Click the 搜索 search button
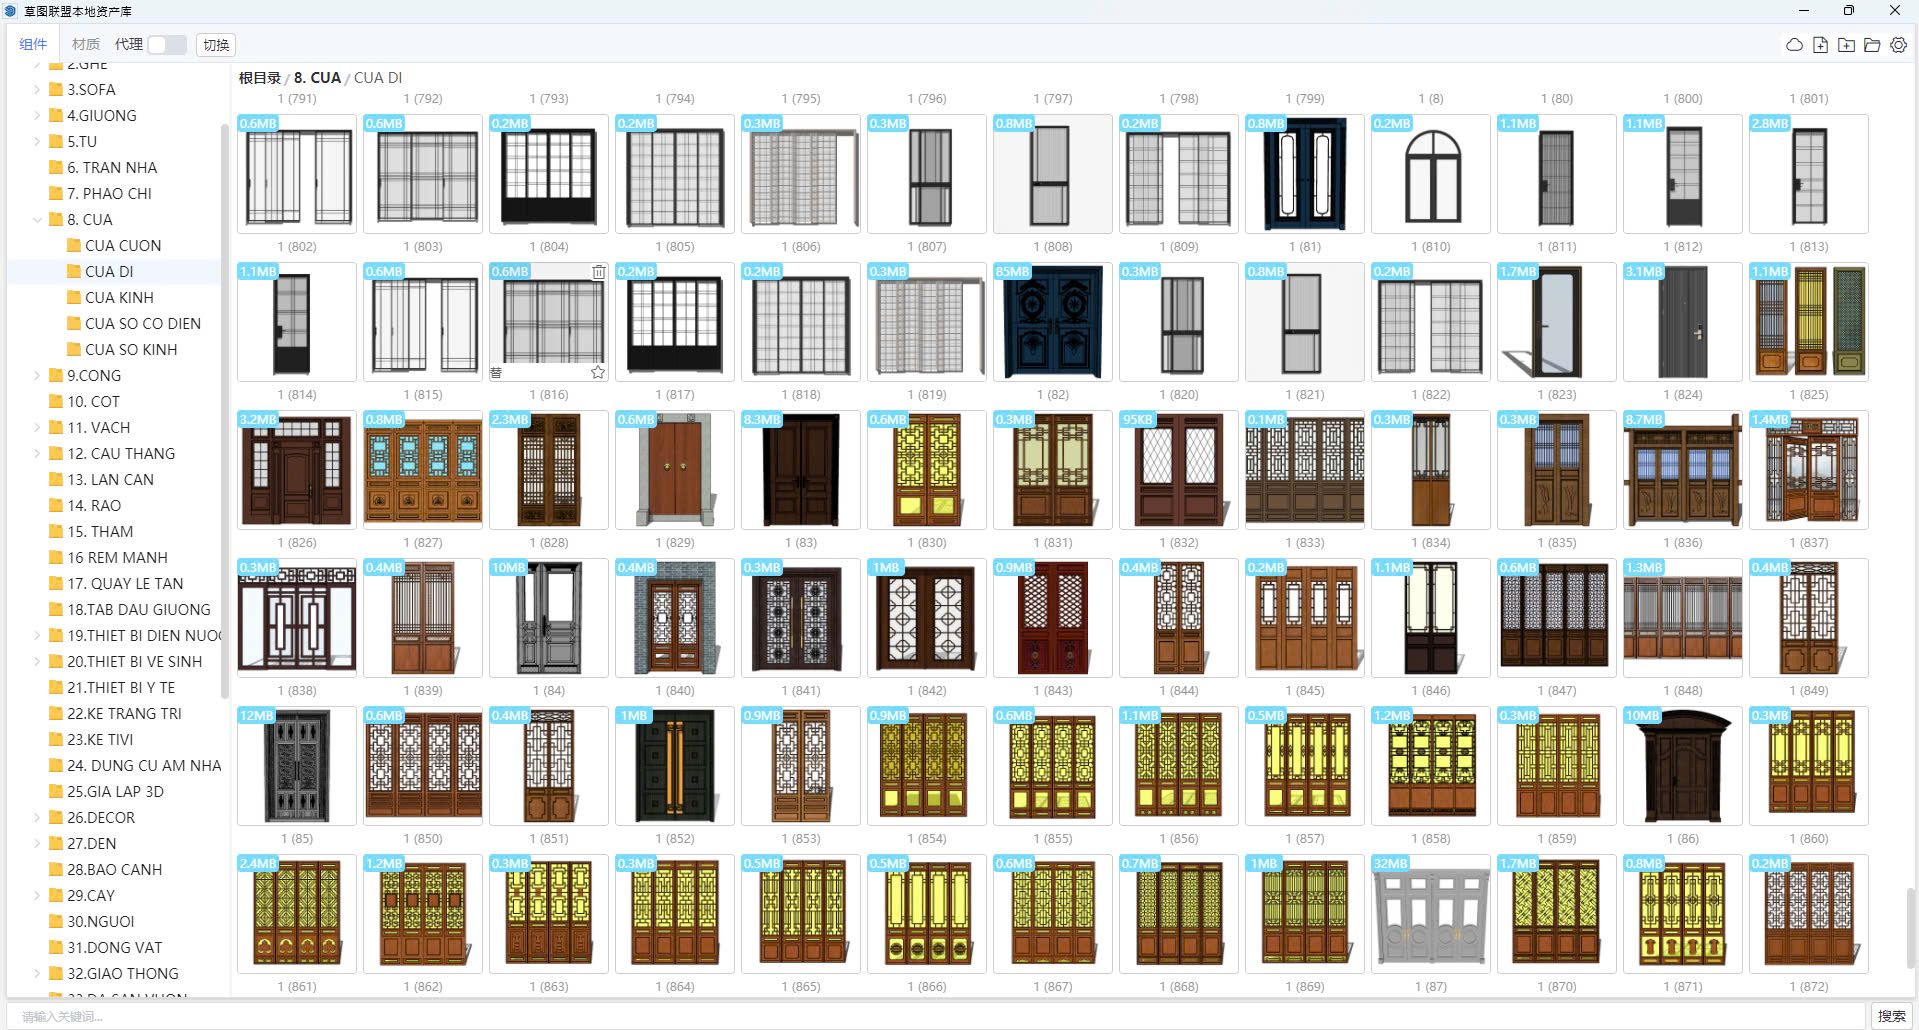This screenshot has width=1919, height=1030. 1891,1016
